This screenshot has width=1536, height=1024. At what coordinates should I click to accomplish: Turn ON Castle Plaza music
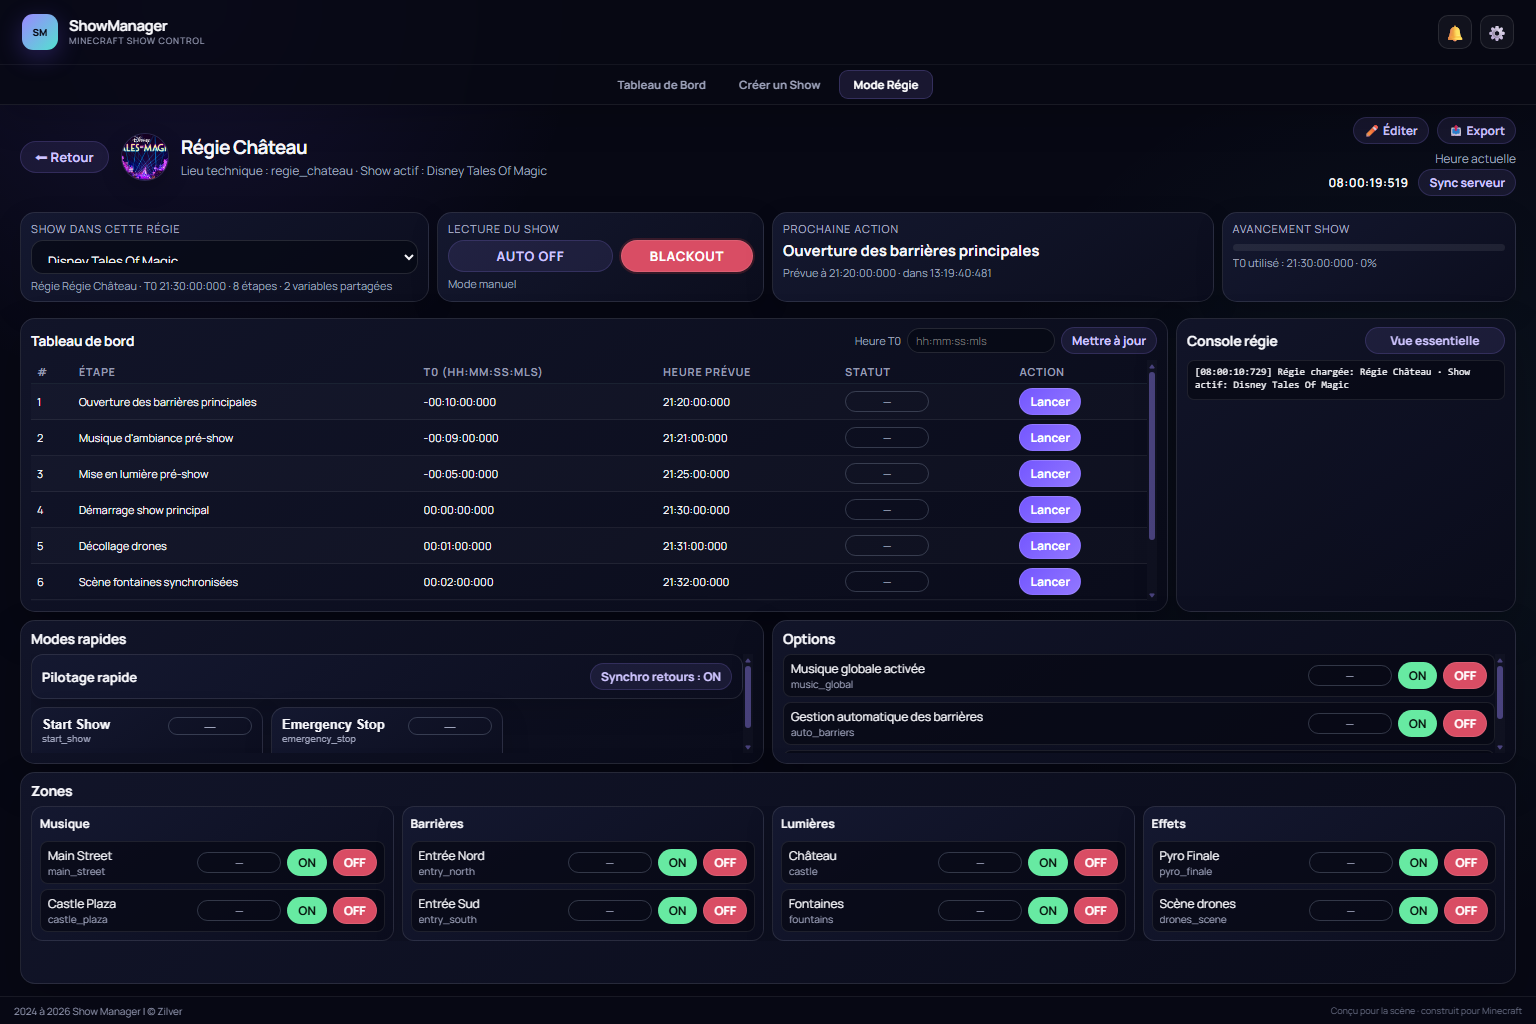coord(307,911)
